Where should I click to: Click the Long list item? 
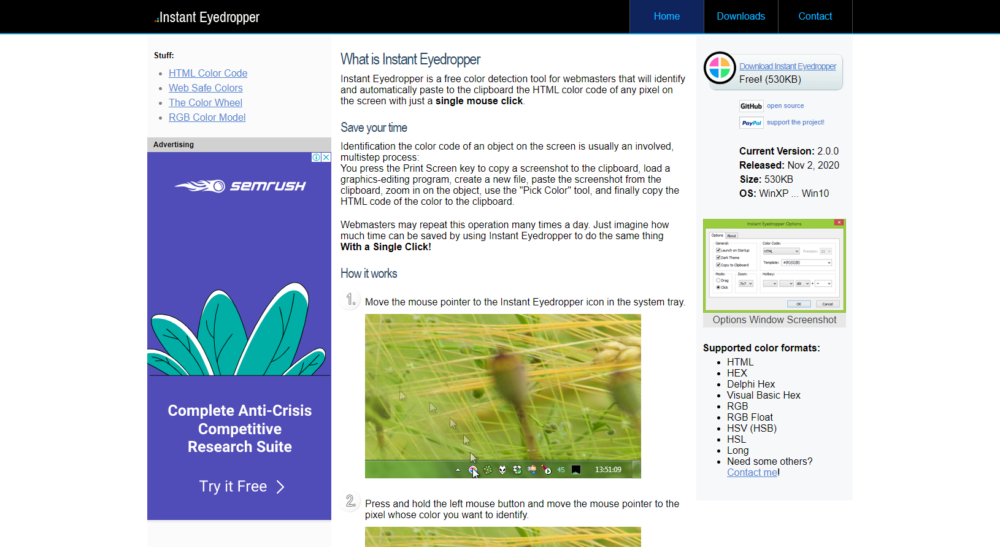[738, 450]
